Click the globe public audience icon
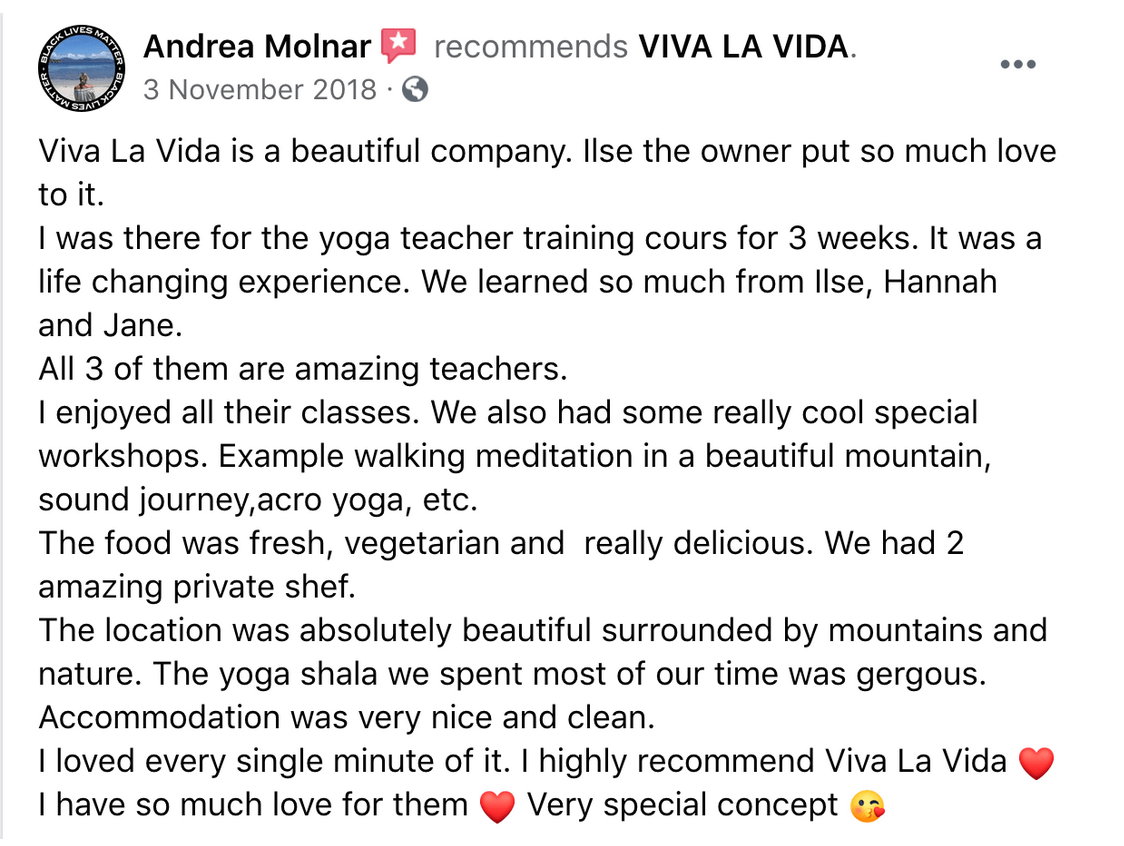This screenshot has height=846, width=1124. 415,90
